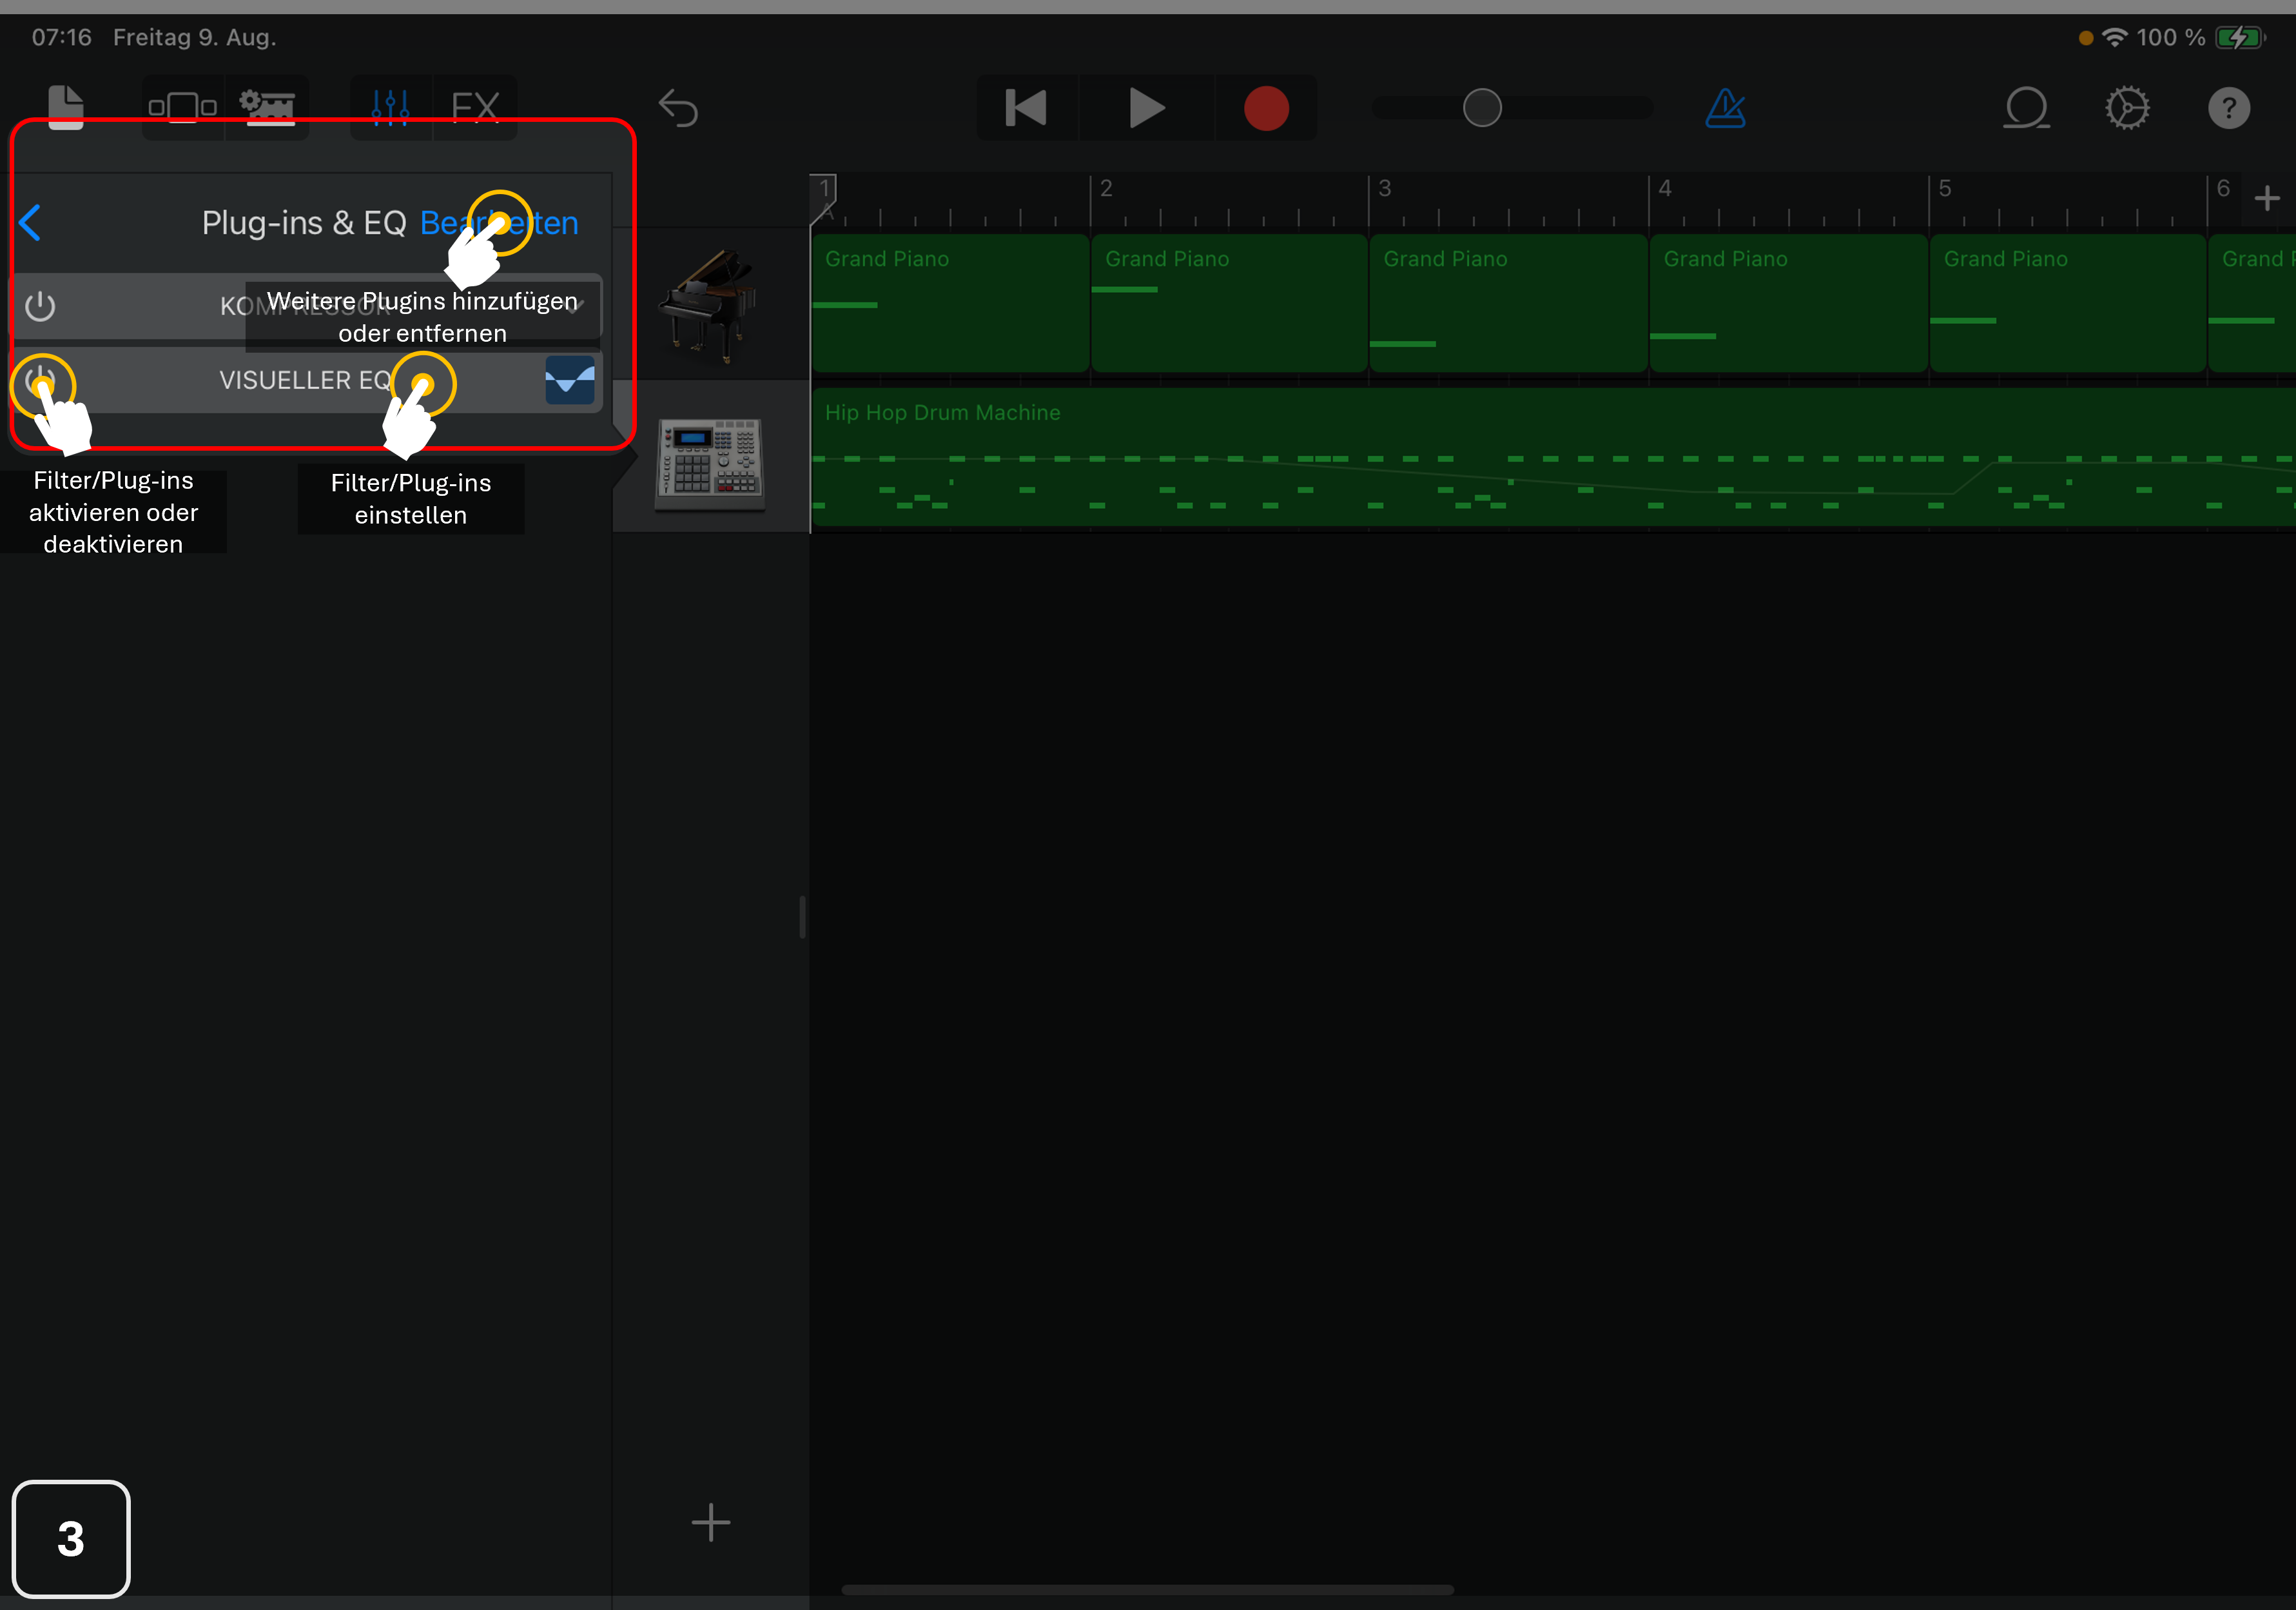This screenshot has height=1610, width=2296.
Task: Toggle the metronome
Action: coord(1726,107)
